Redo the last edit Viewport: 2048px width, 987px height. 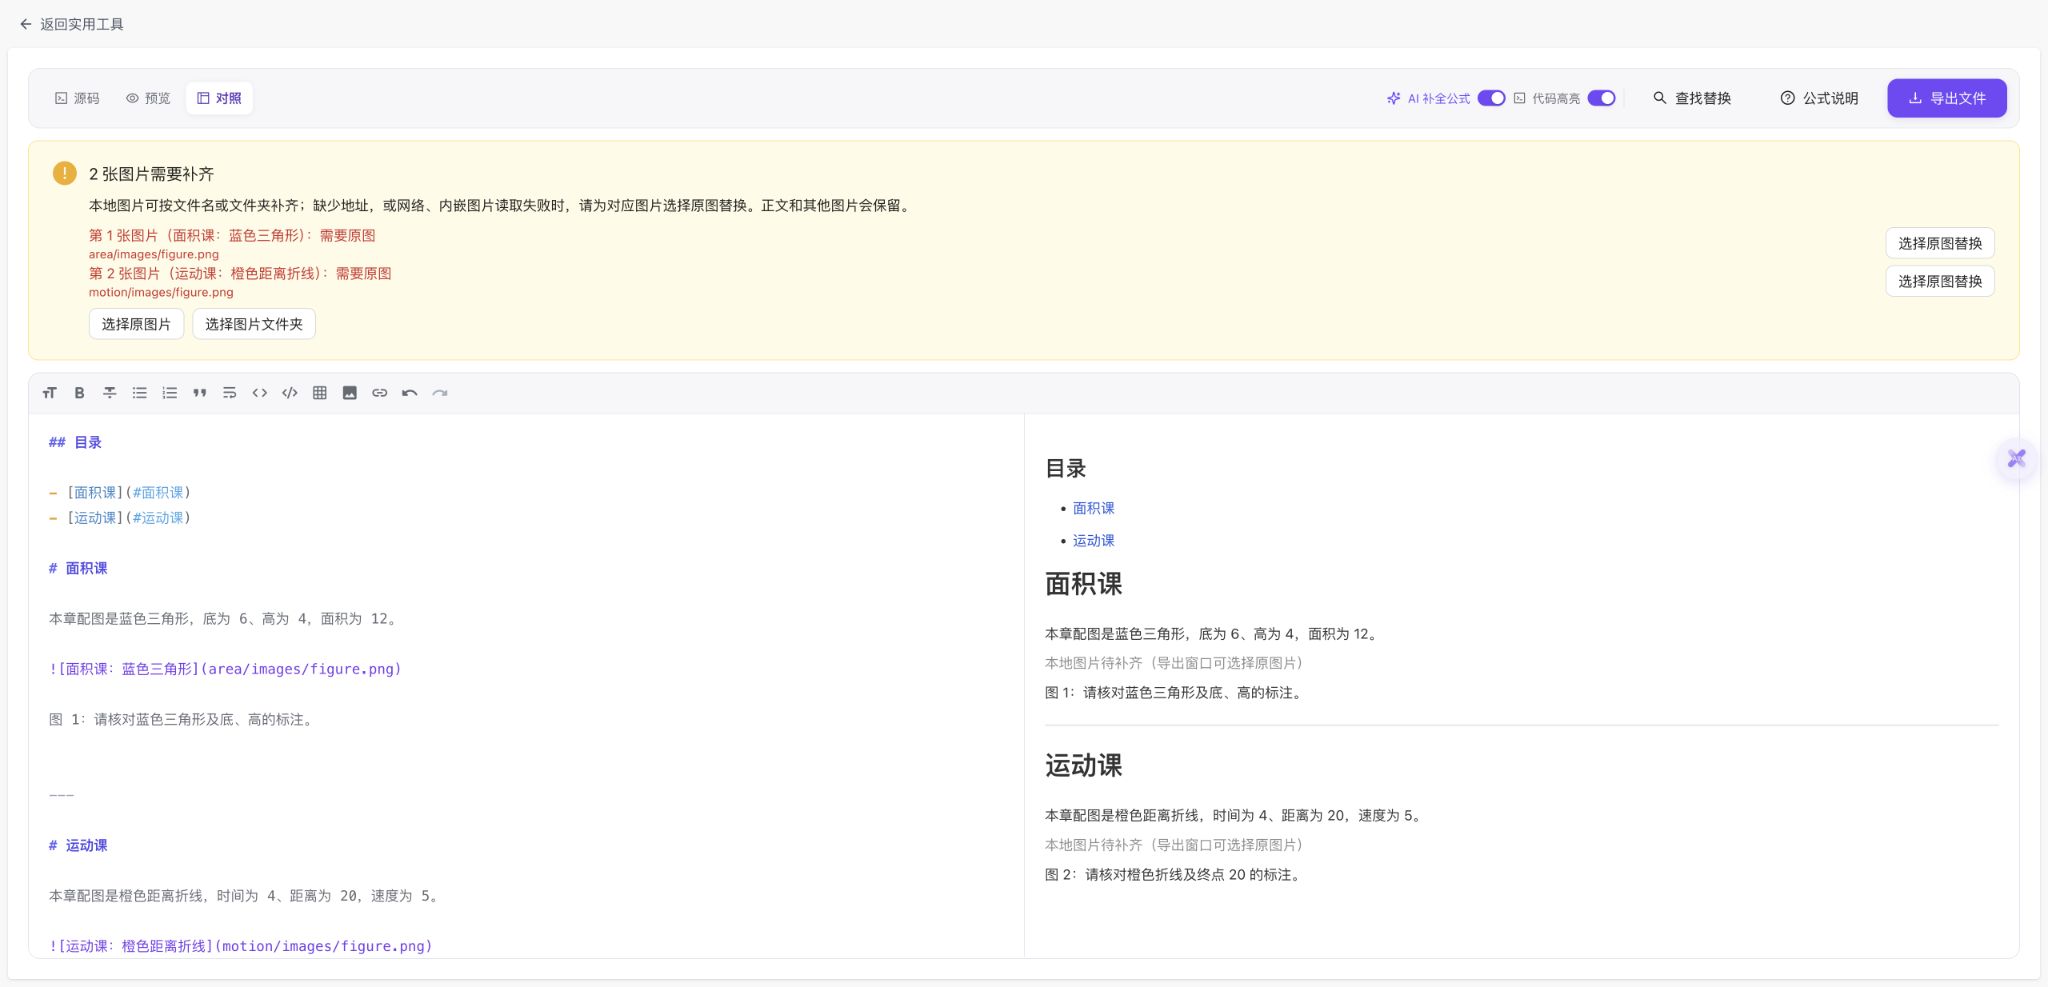click(x=440, y=393)
